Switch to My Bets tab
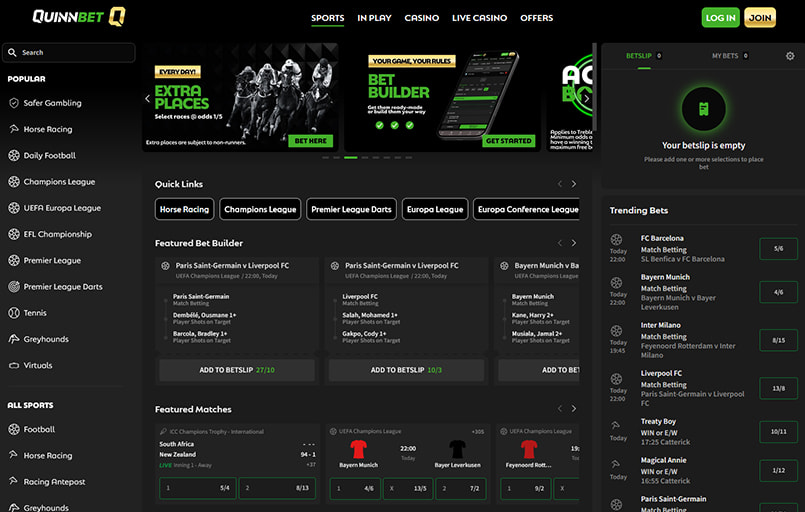The height and width of the screenshot is (512, 805). [730, 55]
